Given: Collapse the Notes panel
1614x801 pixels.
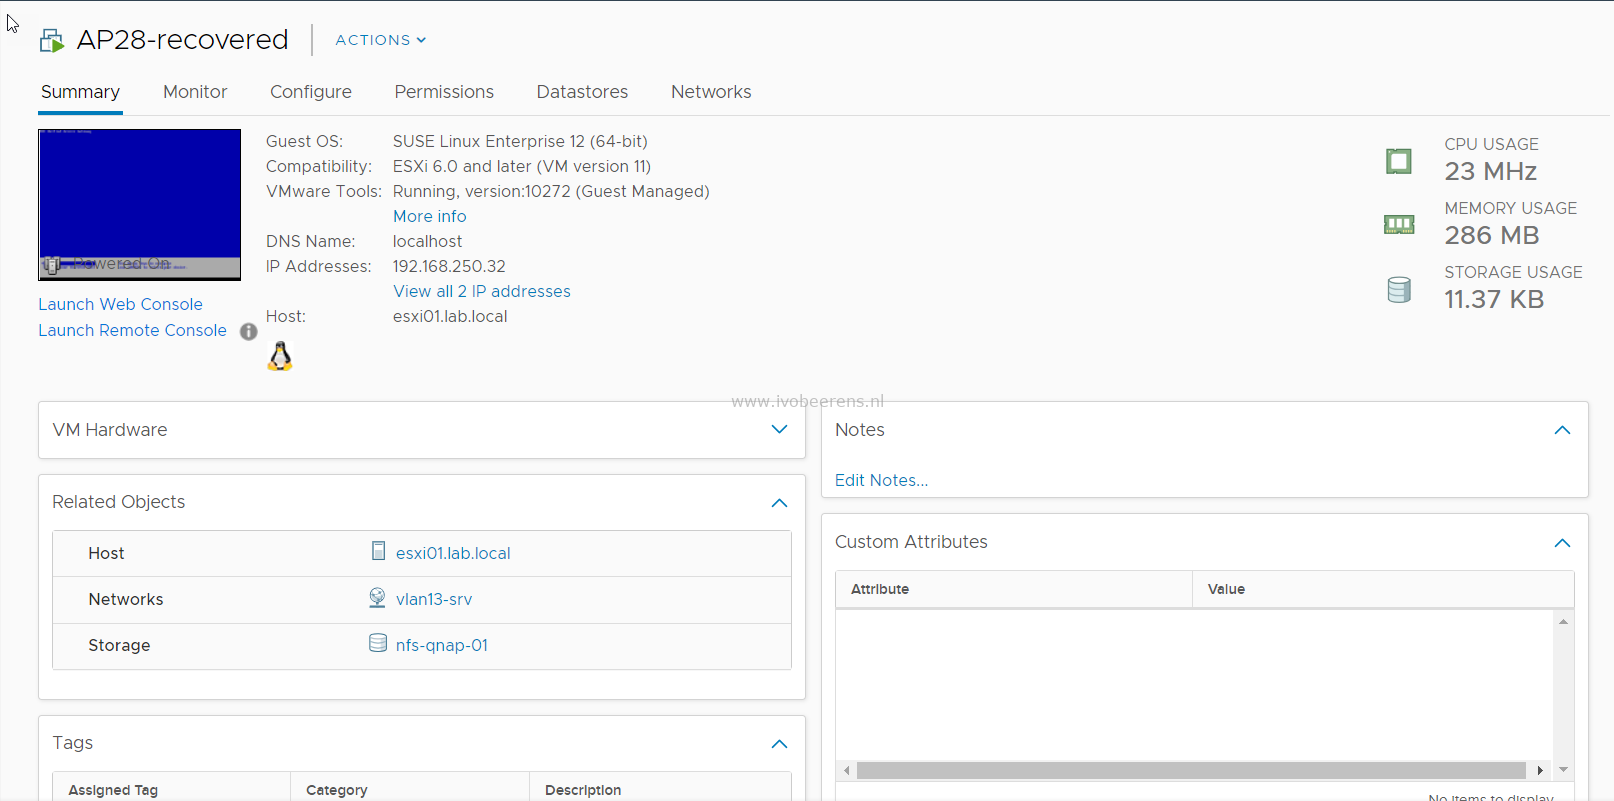Looking at the screenshot, I should coord(1562,430).
